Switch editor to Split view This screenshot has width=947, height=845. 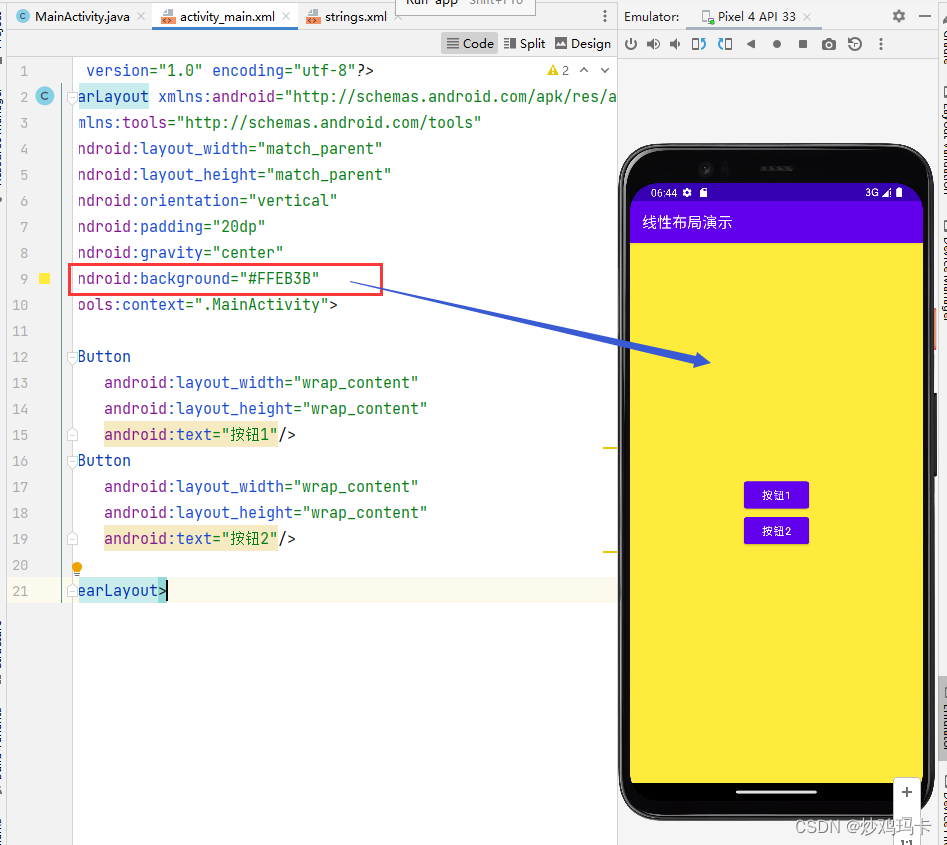pos(524,43)
